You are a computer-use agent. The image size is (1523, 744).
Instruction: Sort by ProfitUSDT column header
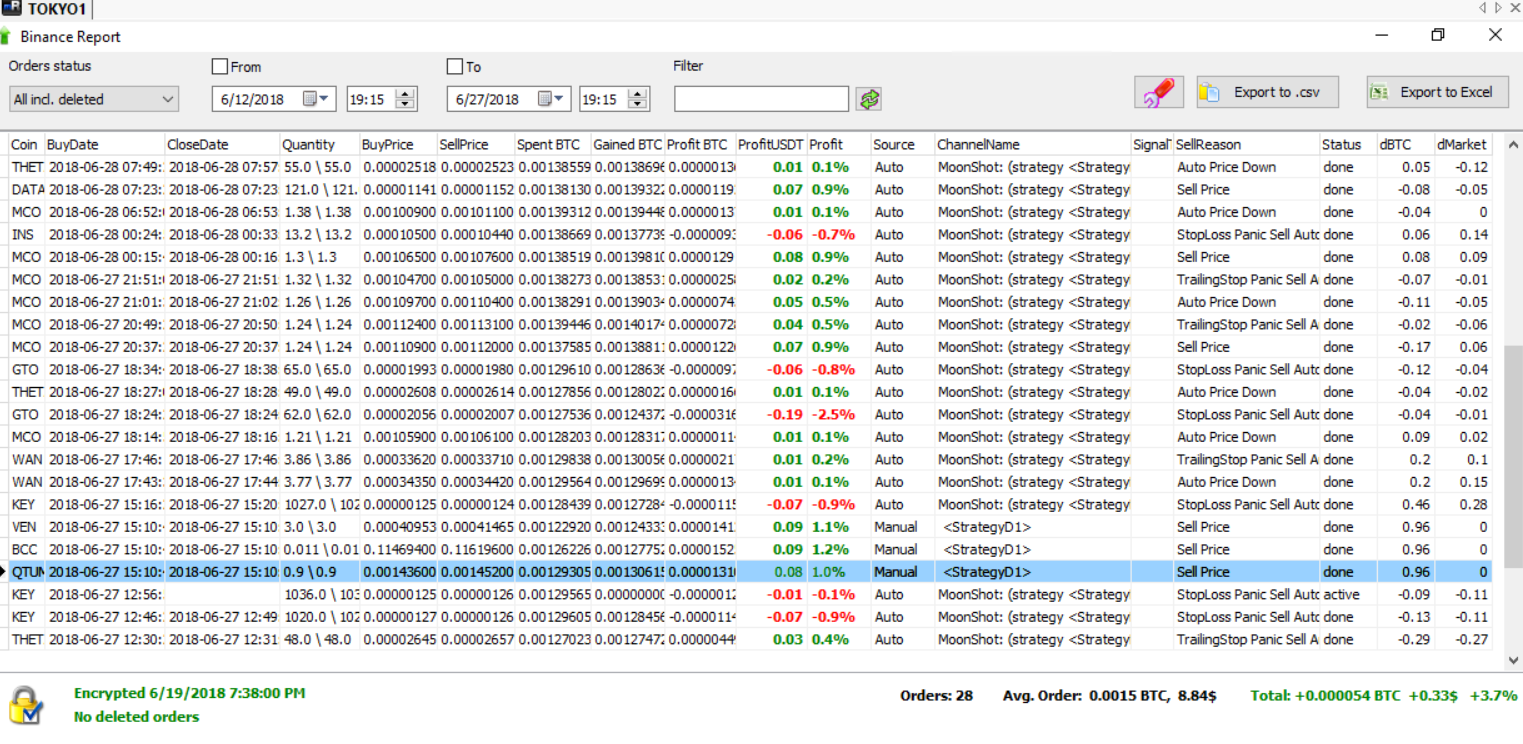[x=770, y=144]
